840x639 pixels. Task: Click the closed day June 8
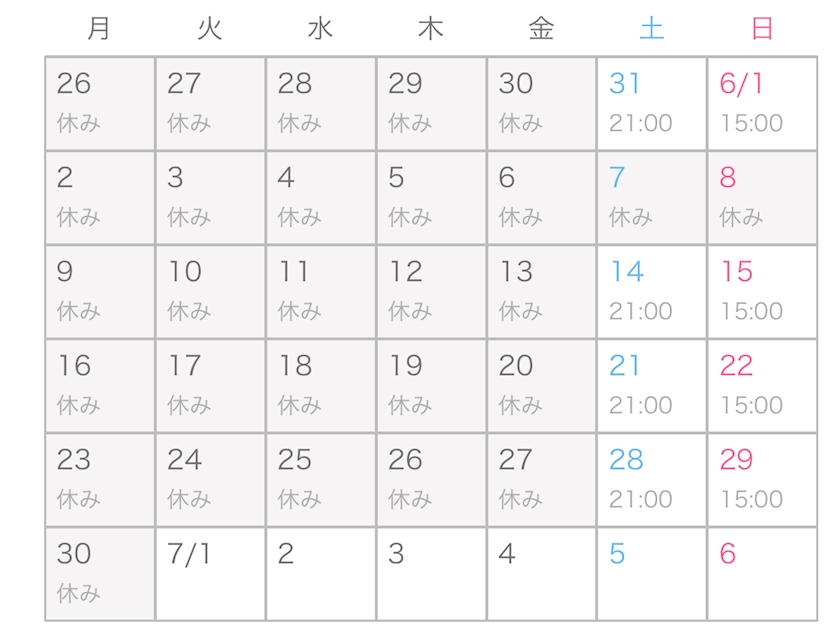pos(762,198)
